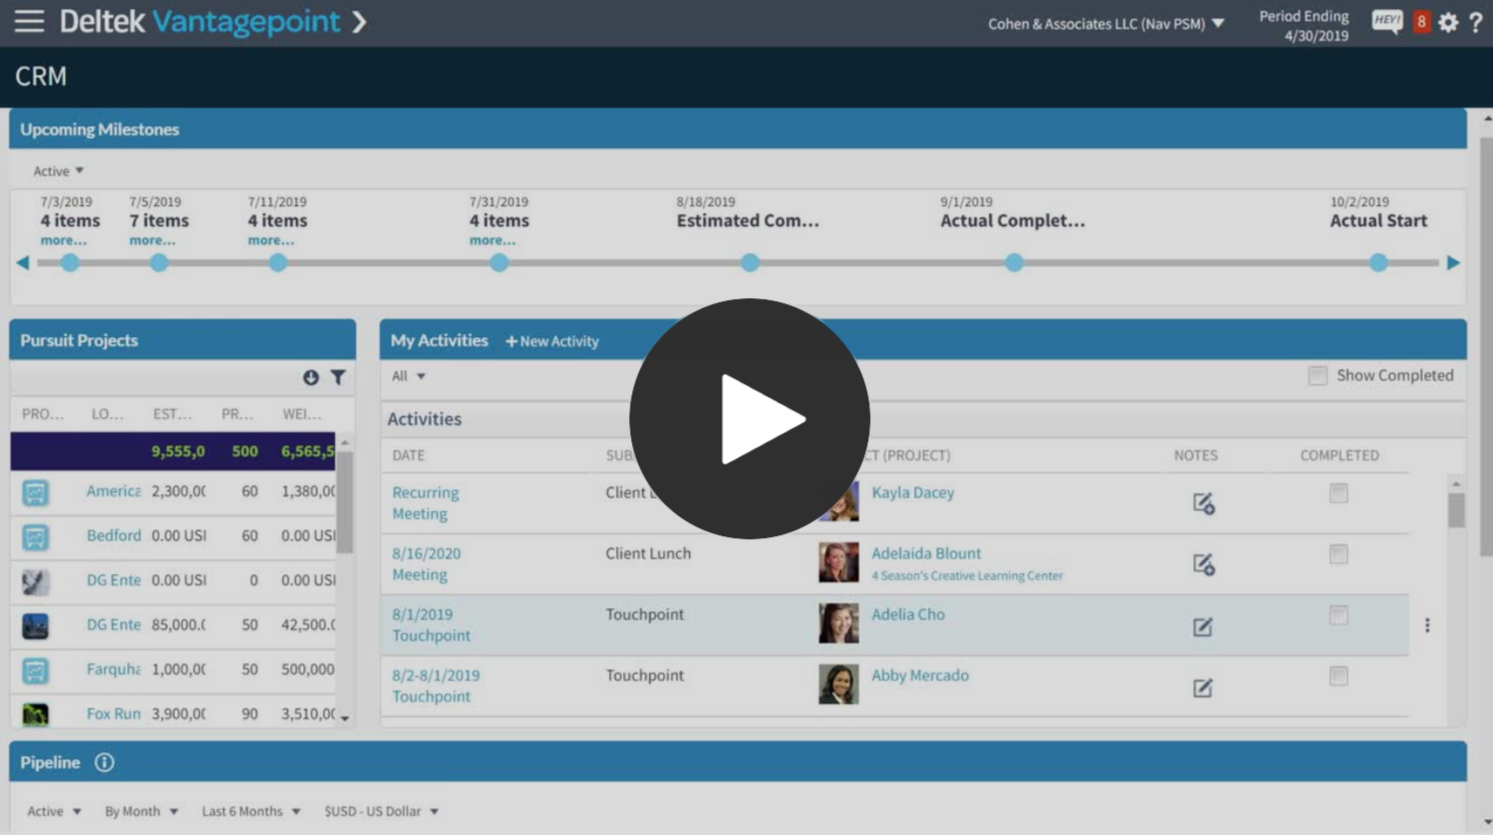This screenshot has height=835, width=1493.
Task: Open the Bedford pursuit project link
Action: [113, 535]
